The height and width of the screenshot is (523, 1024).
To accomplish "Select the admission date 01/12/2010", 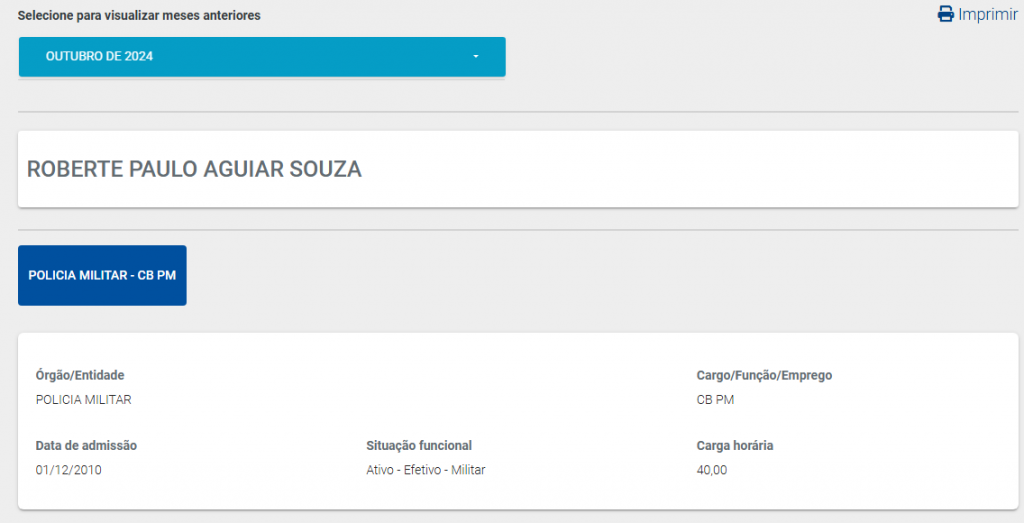I will pyautogui.click(x=68, y=470).
